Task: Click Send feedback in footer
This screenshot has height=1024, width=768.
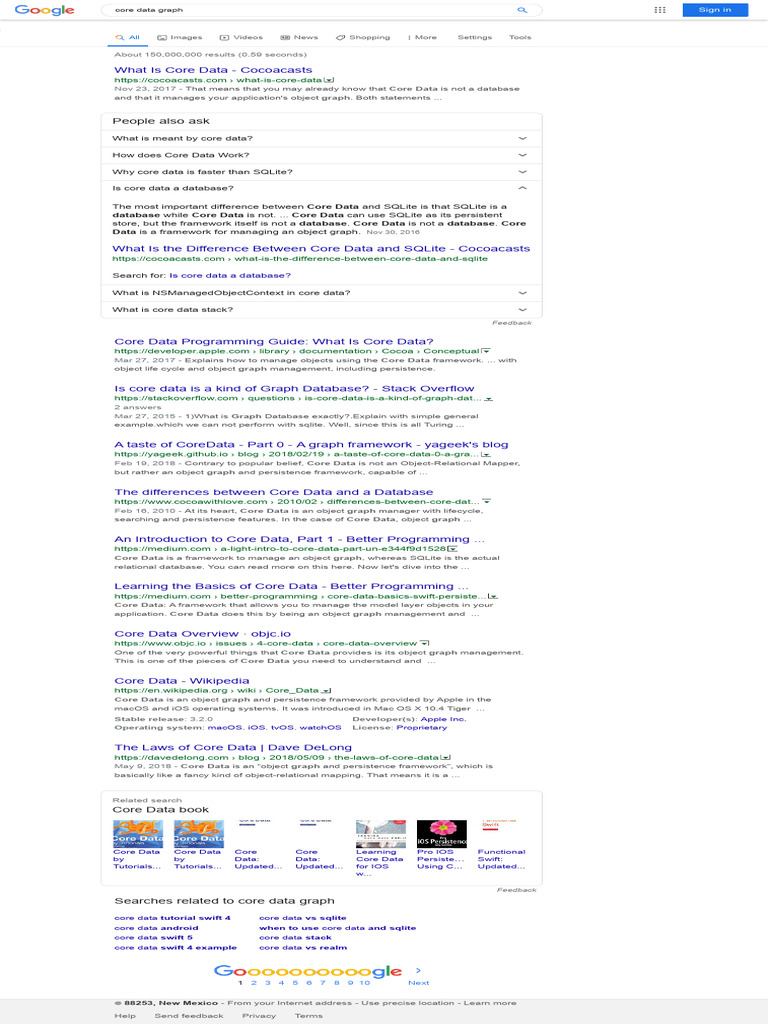Action: [189, 1016]
